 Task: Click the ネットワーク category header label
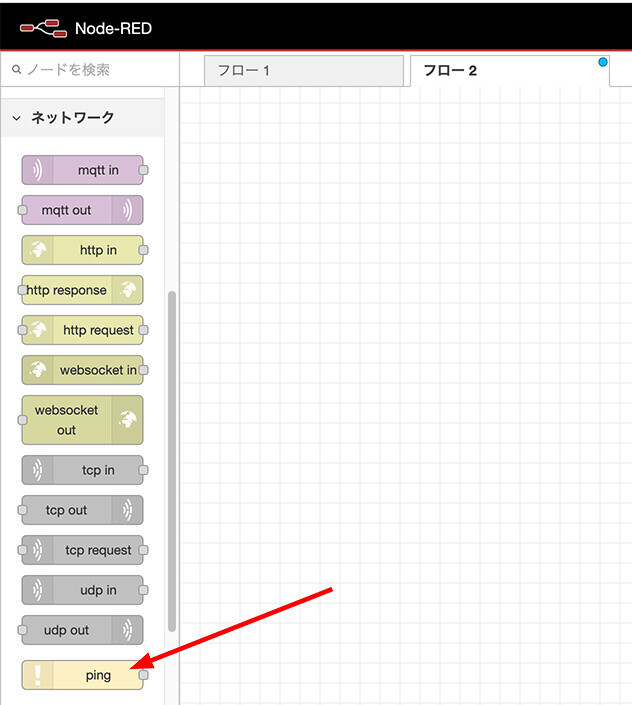pos(72,117)
